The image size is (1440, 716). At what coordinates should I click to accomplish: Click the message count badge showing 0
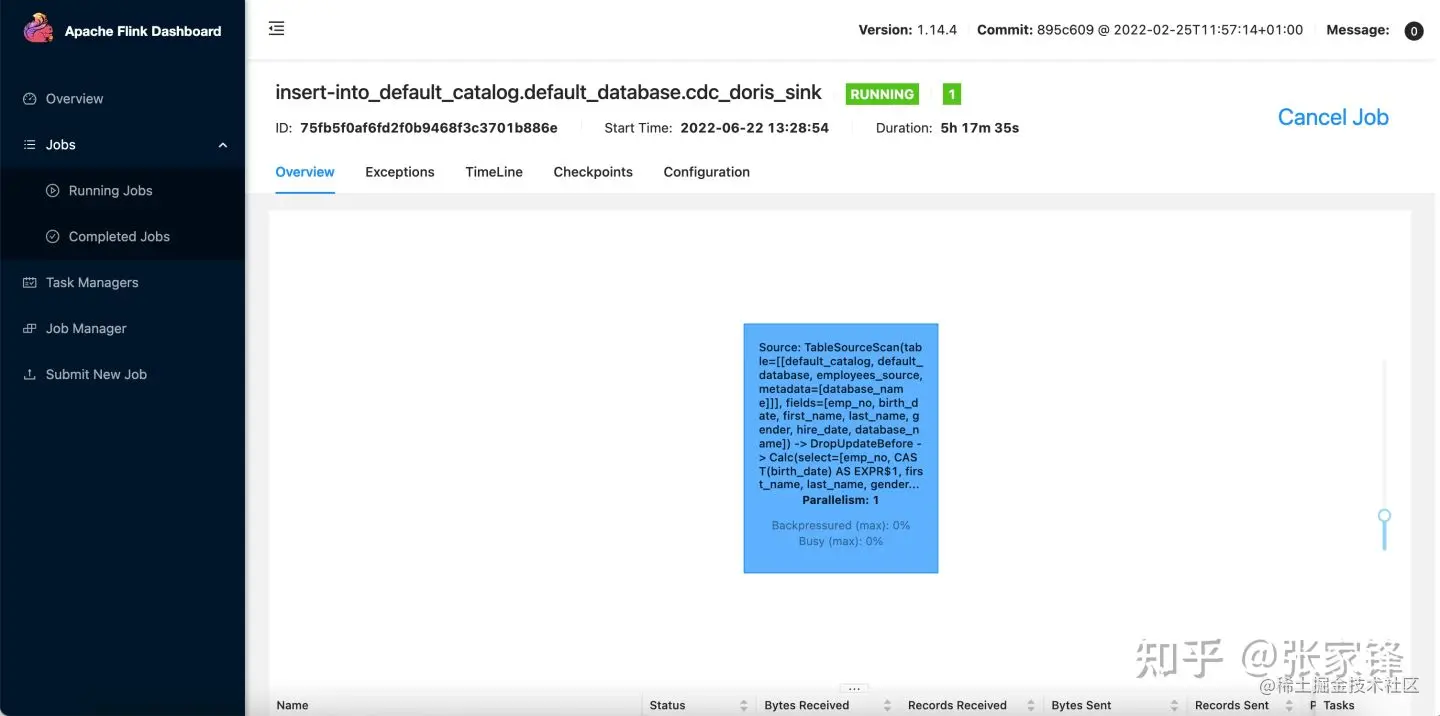point(1414,31)
